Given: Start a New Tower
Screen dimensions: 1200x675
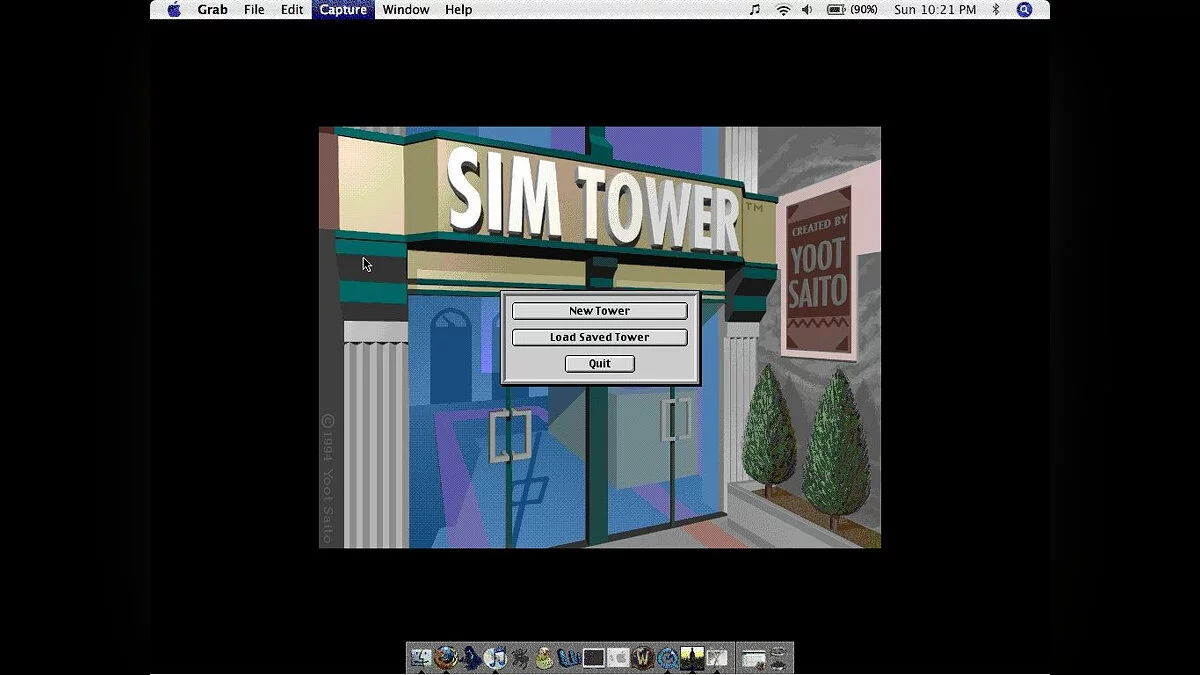Looking at the screenshot, I should coord(599,311).
